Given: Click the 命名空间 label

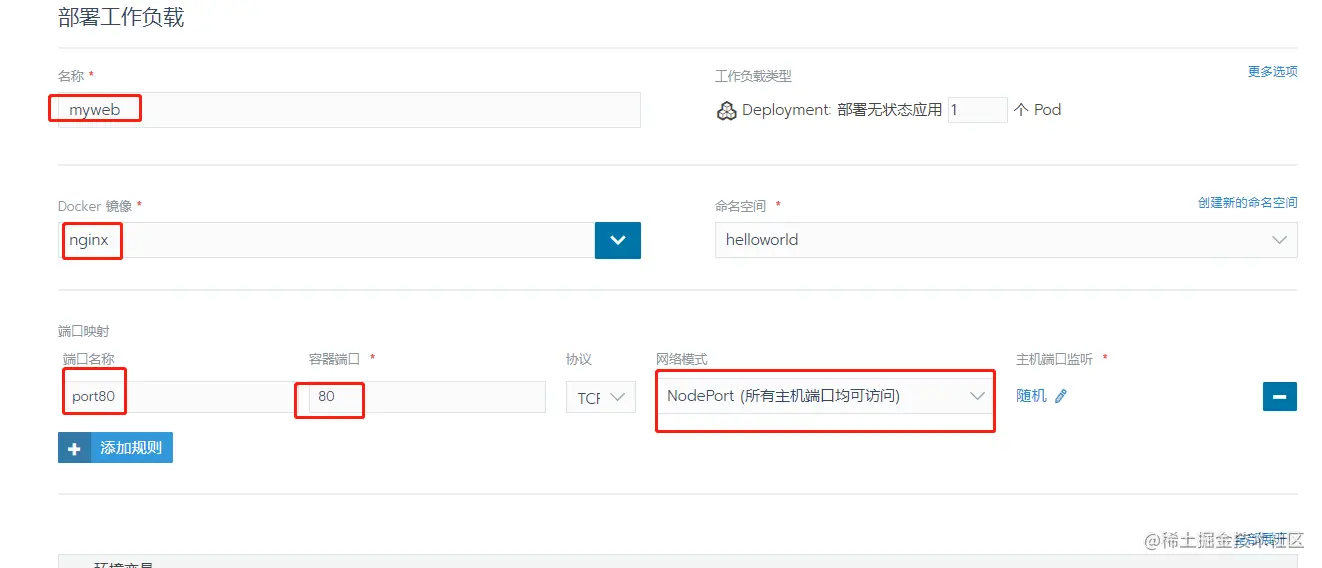Looking at the screenshot, I should 740,206.
